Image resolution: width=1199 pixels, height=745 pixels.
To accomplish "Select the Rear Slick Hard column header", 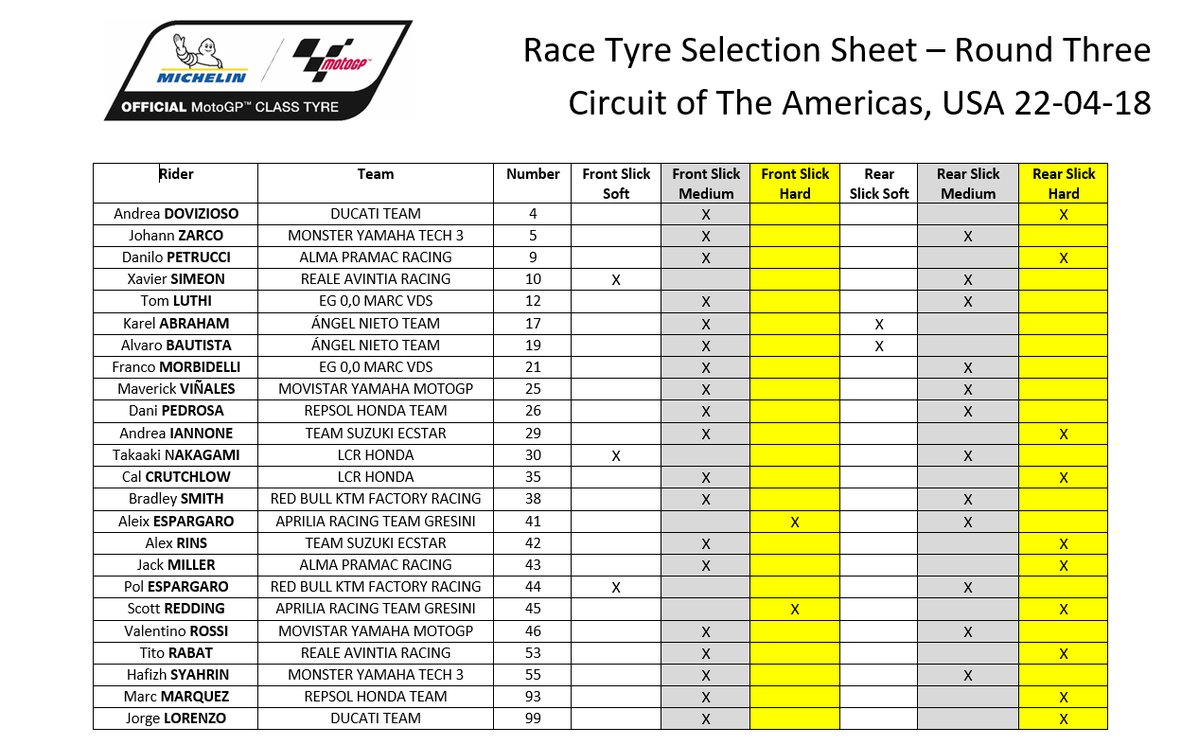I will (x=1063, y=184).
